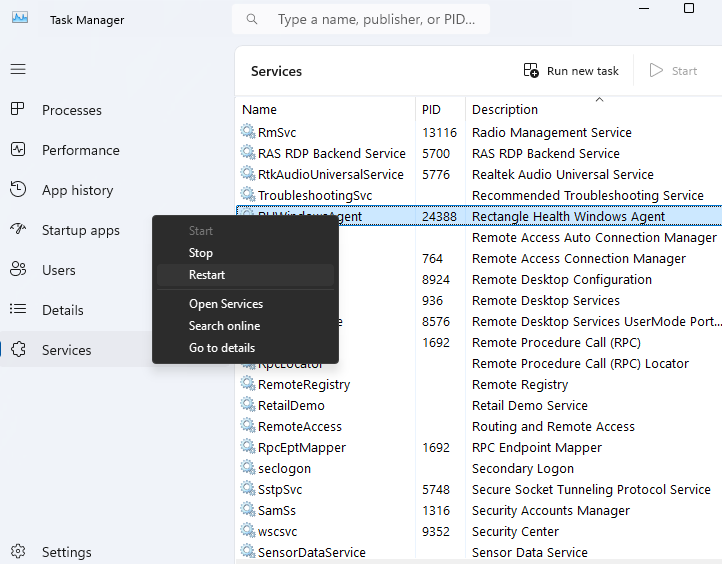Screen dimensions: 722x564
Task: Open the Processes page icon
Action: point(17,109)
